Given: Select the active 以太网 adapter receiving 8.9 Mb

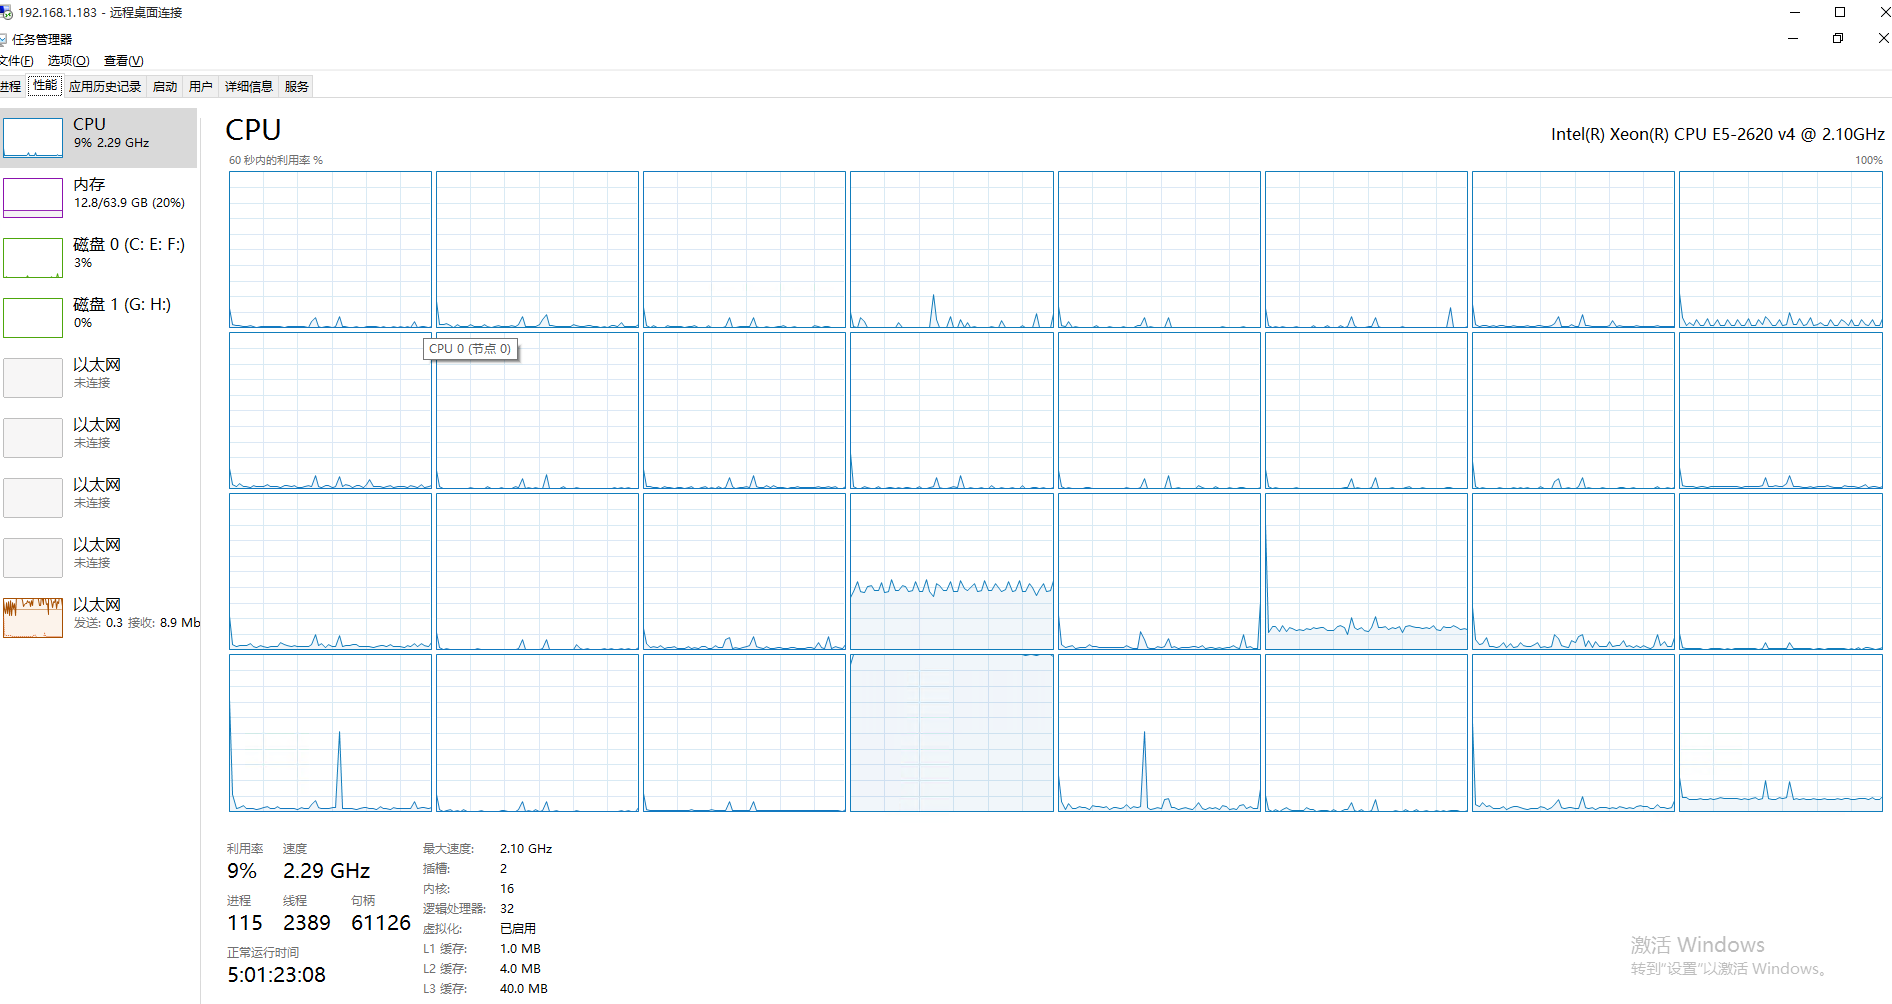Looking at the screenshot, I should tap(100, 615).
